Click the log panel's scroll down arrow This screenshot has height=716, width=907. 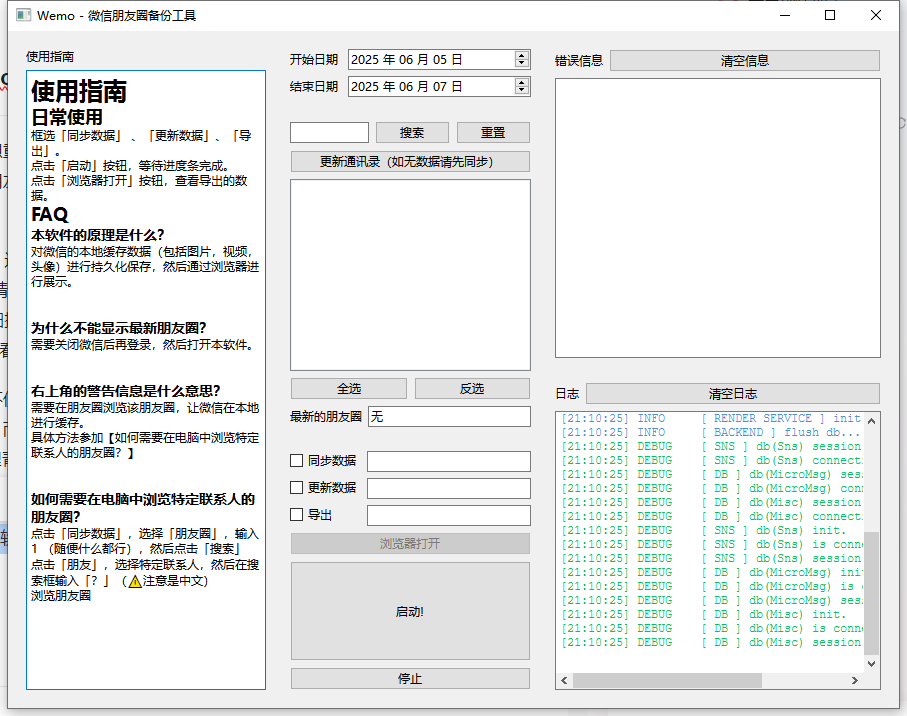point(872,664)
